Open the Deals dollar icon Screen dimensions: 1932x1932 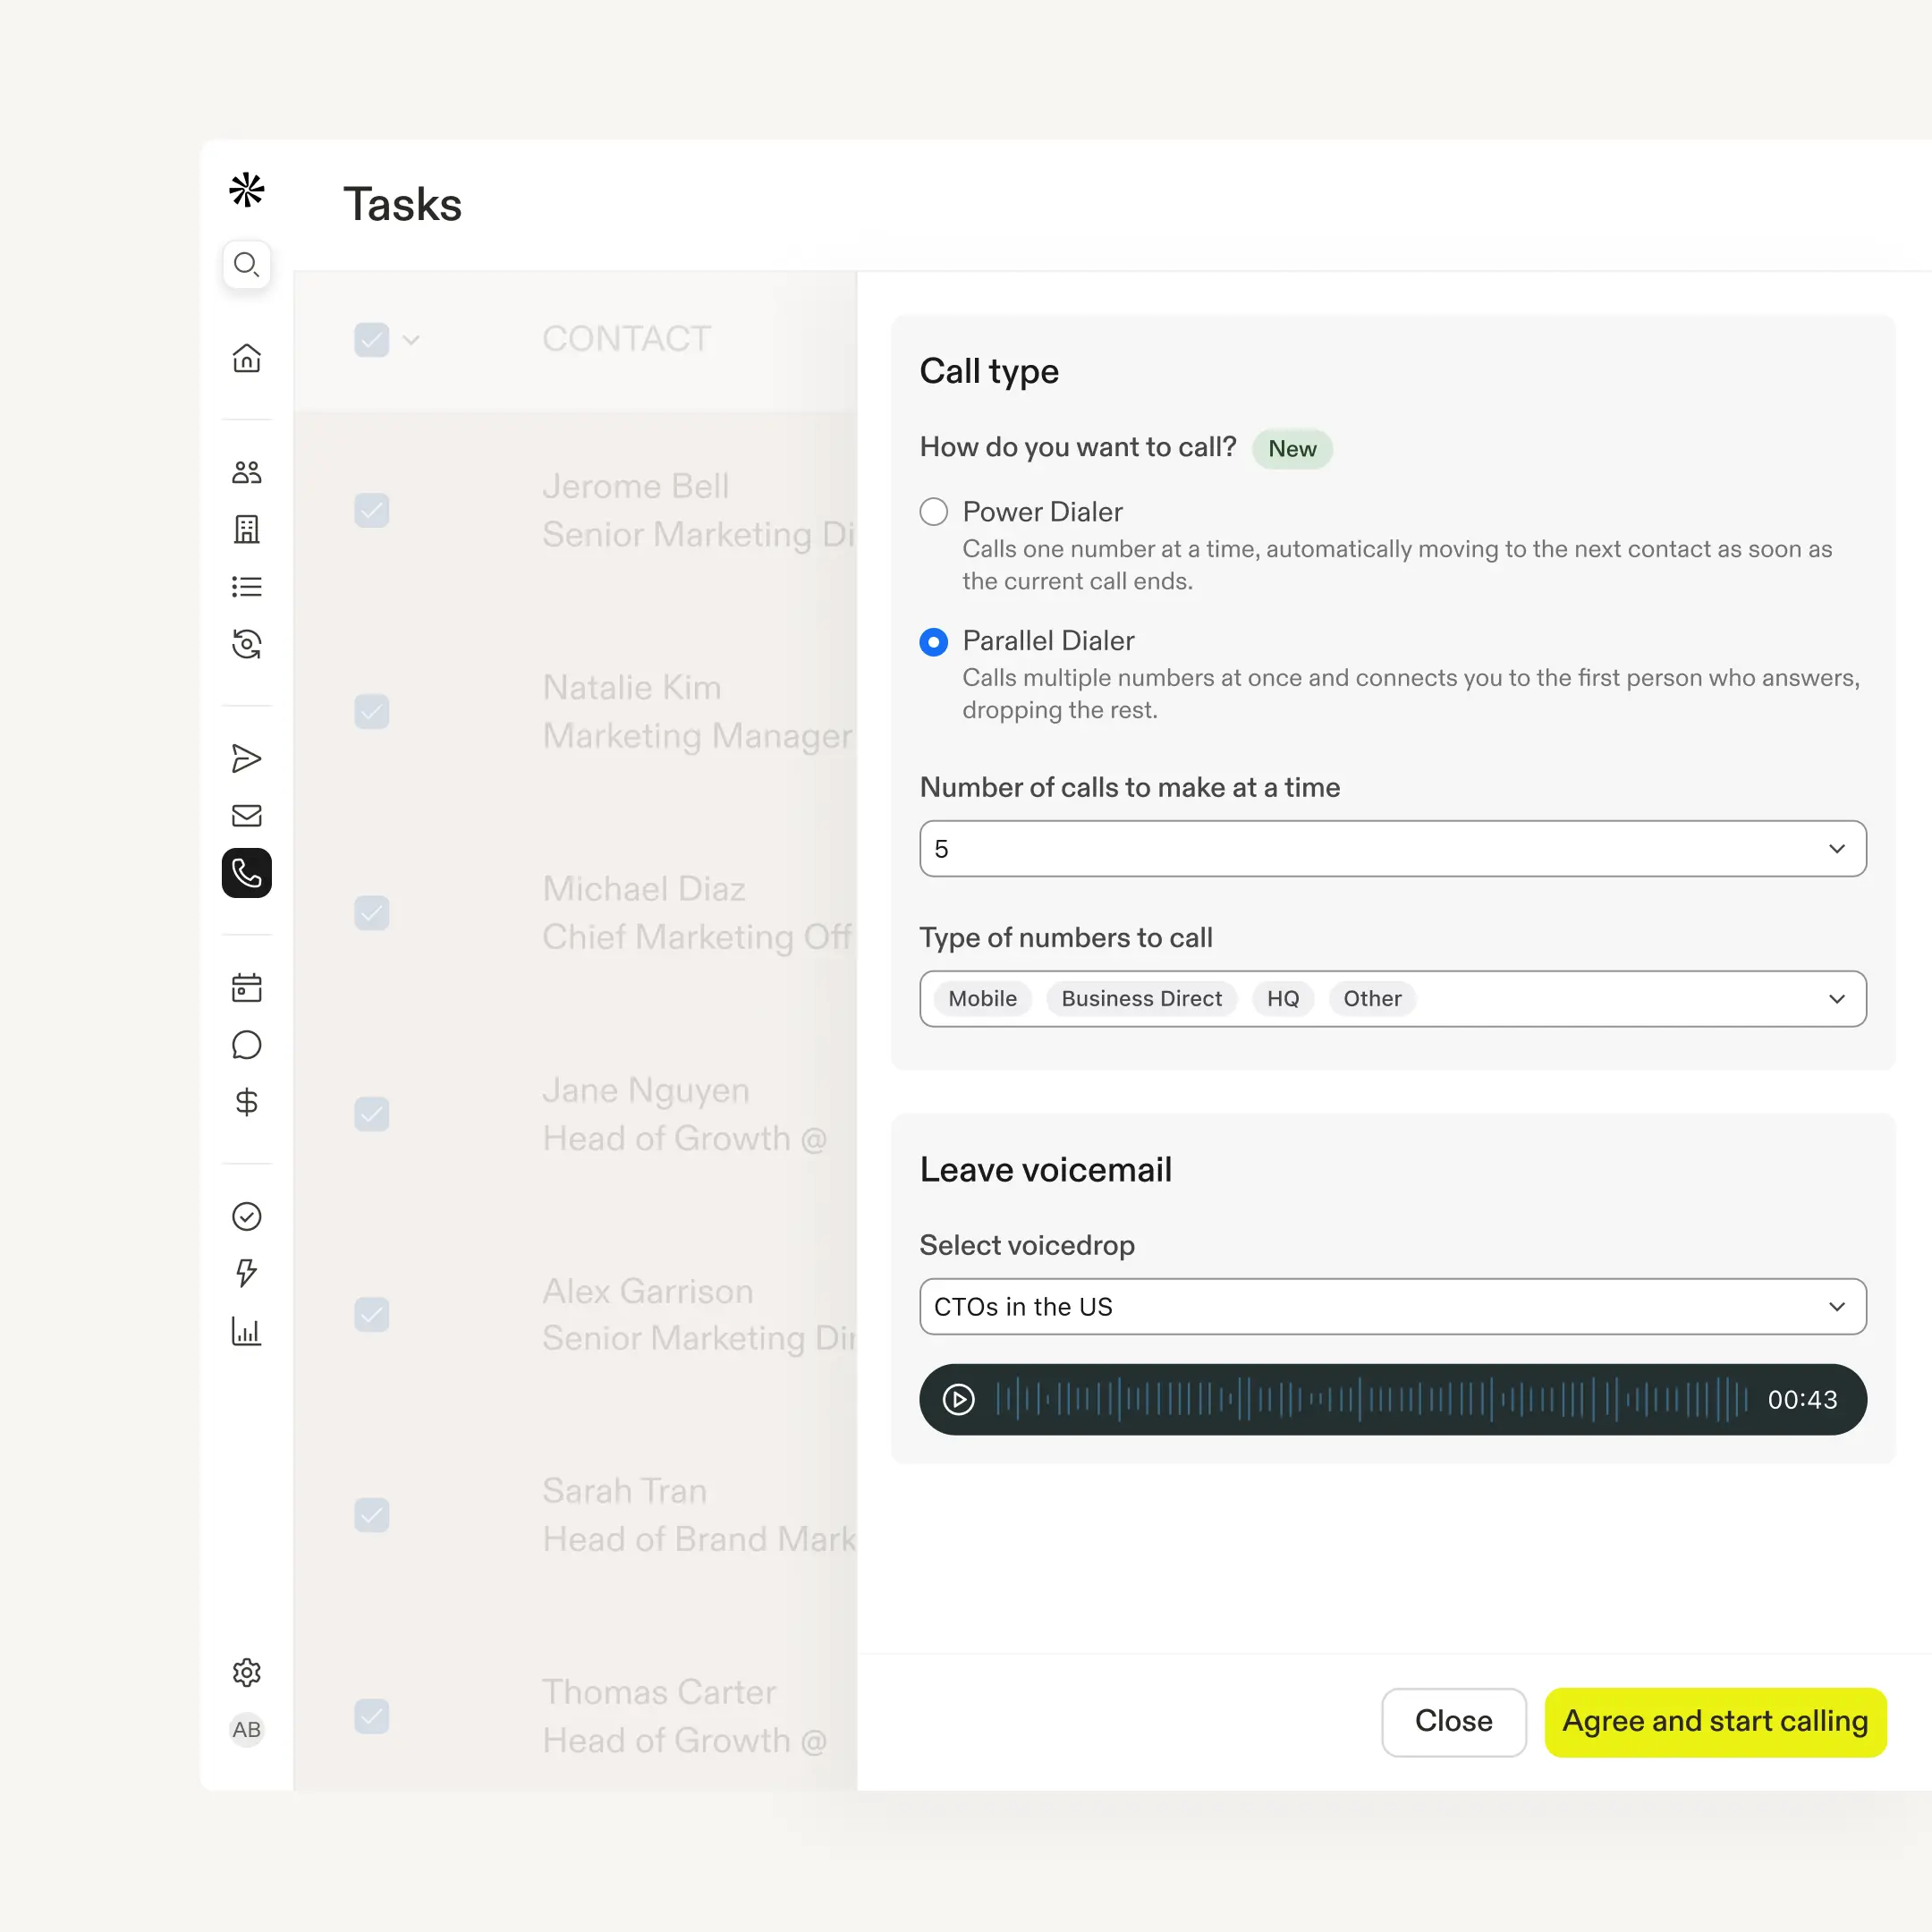point(246,1102)
